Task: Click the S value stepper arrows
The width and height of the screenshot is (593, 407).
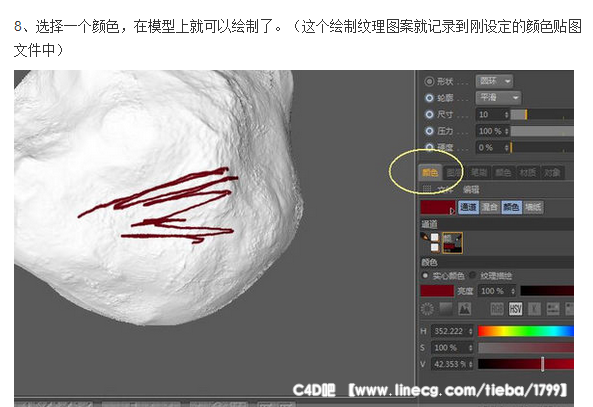Action: [x=470, y=348]
